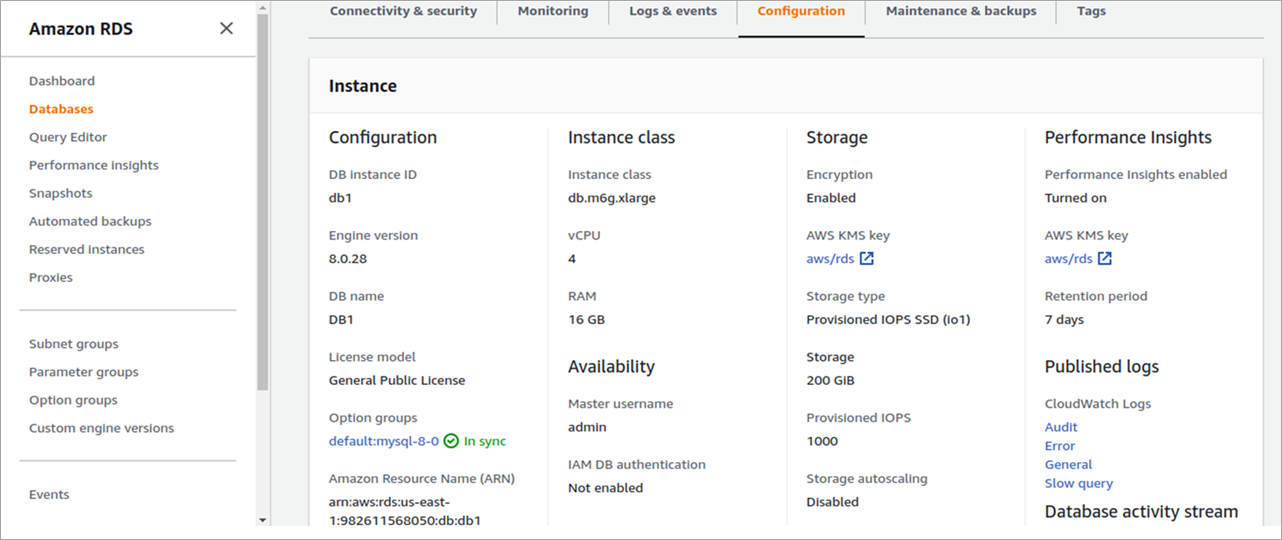Screen dimensions: 1282x540
Task: View the Slow query log link
Action: pyautogui.click(x=1078, y=484)
